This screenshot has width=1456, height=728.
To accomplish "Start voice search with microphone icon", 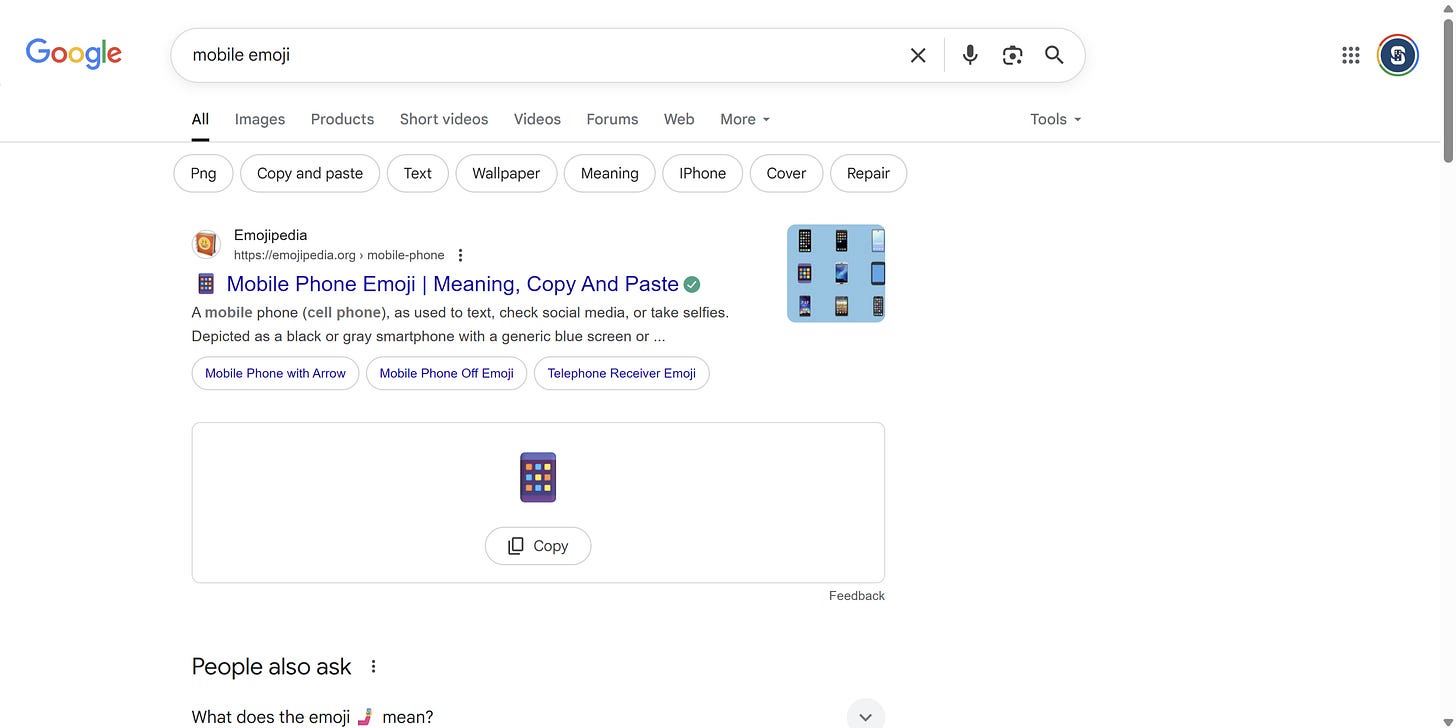I will click(970, 55).
